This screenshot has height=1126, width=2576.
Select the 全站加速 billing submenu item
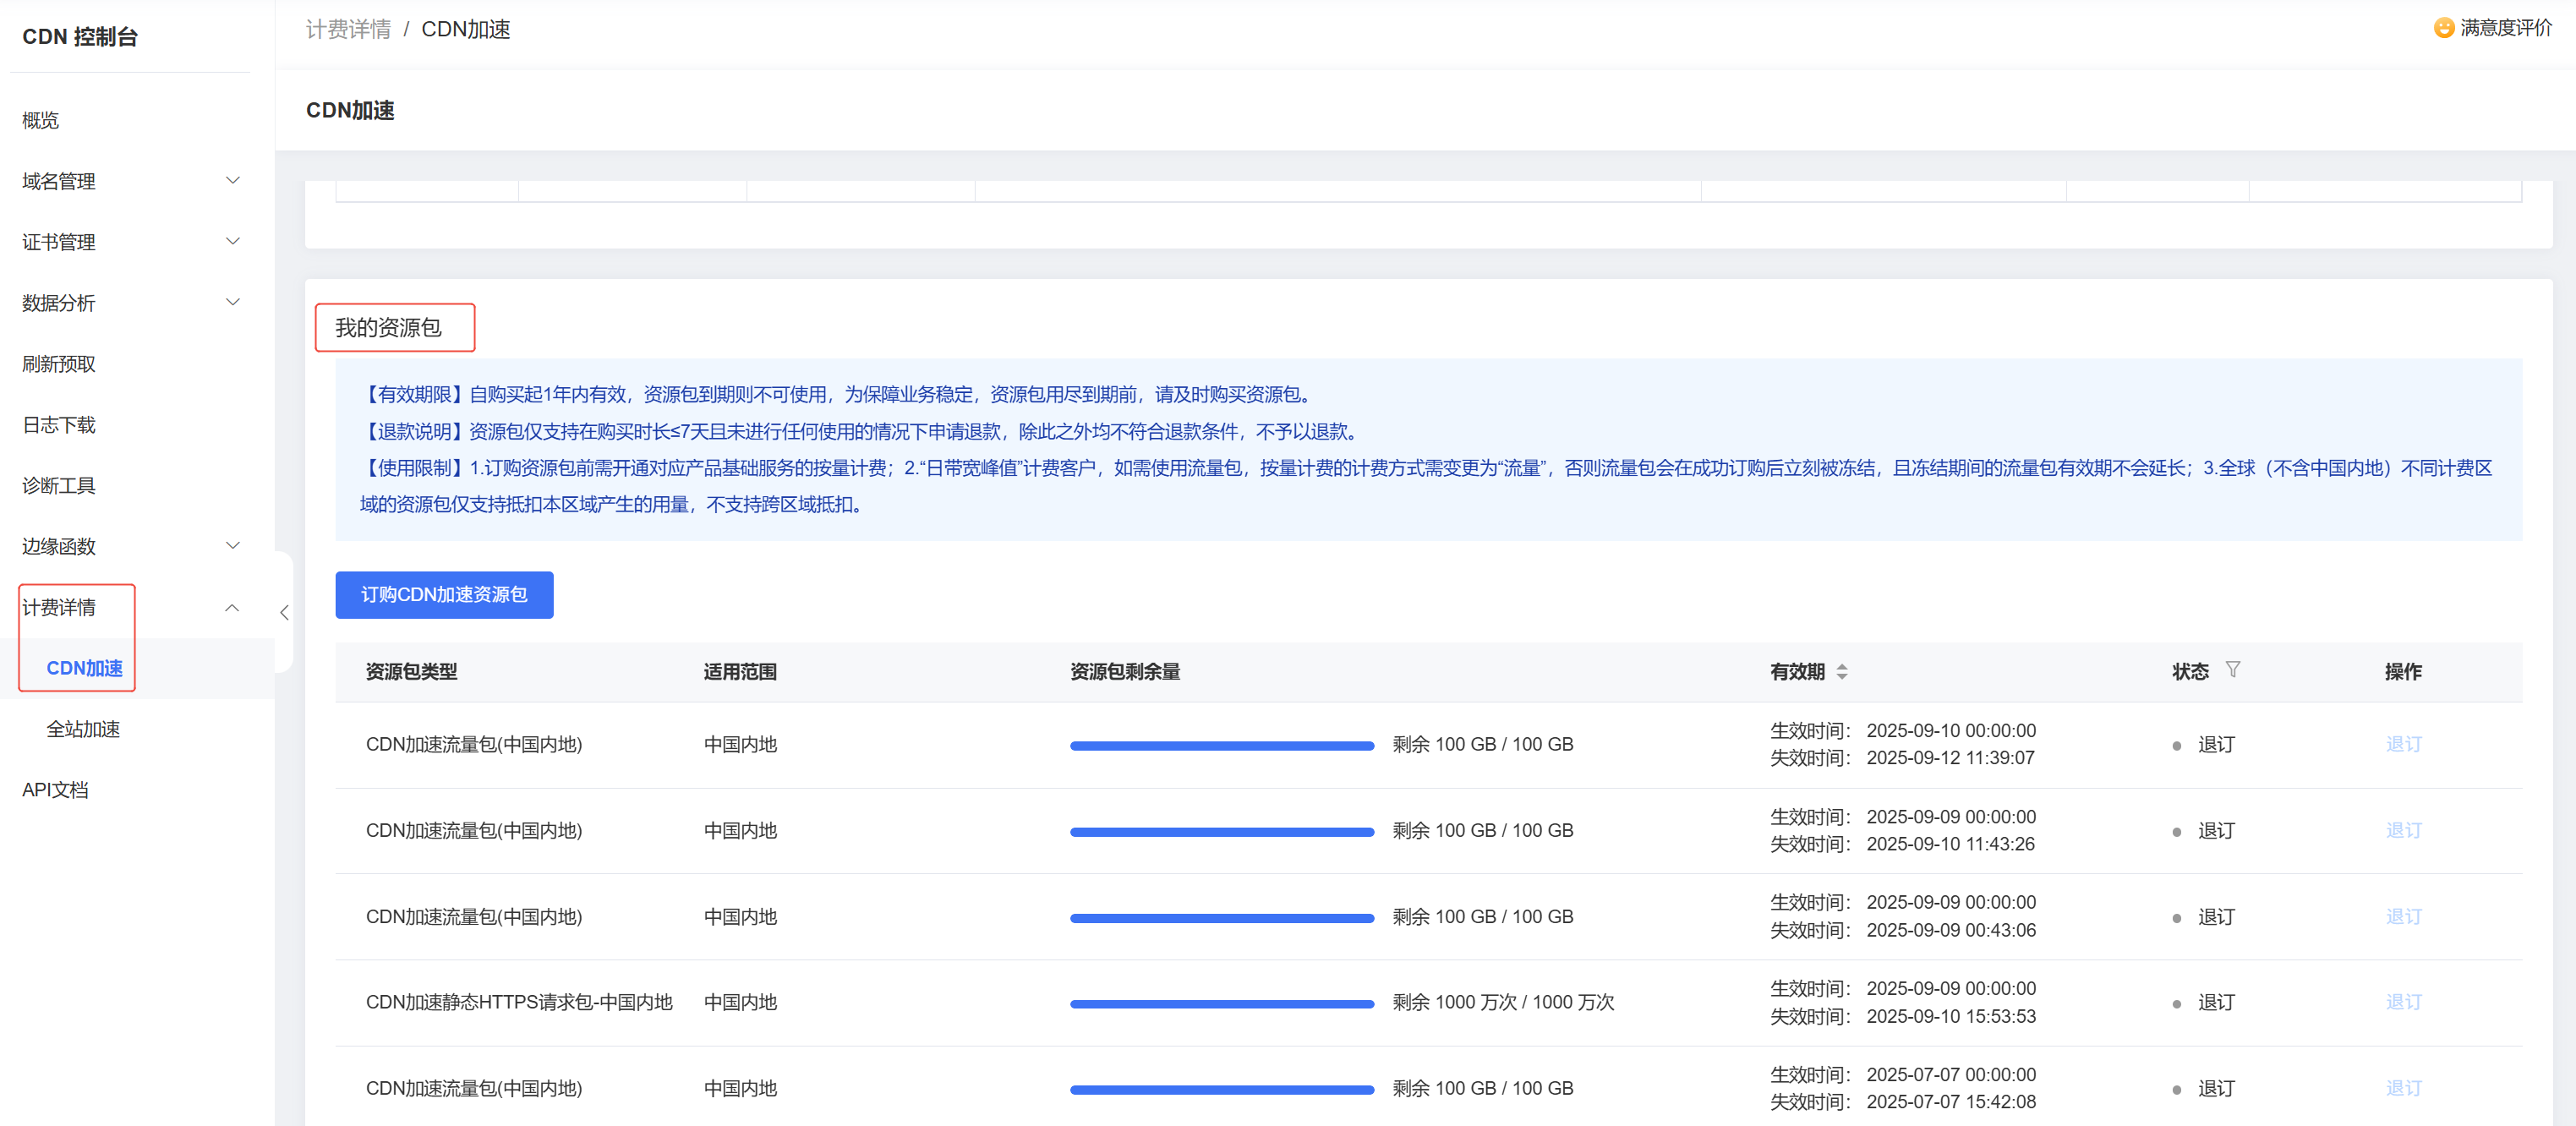(x=83, y=729)
